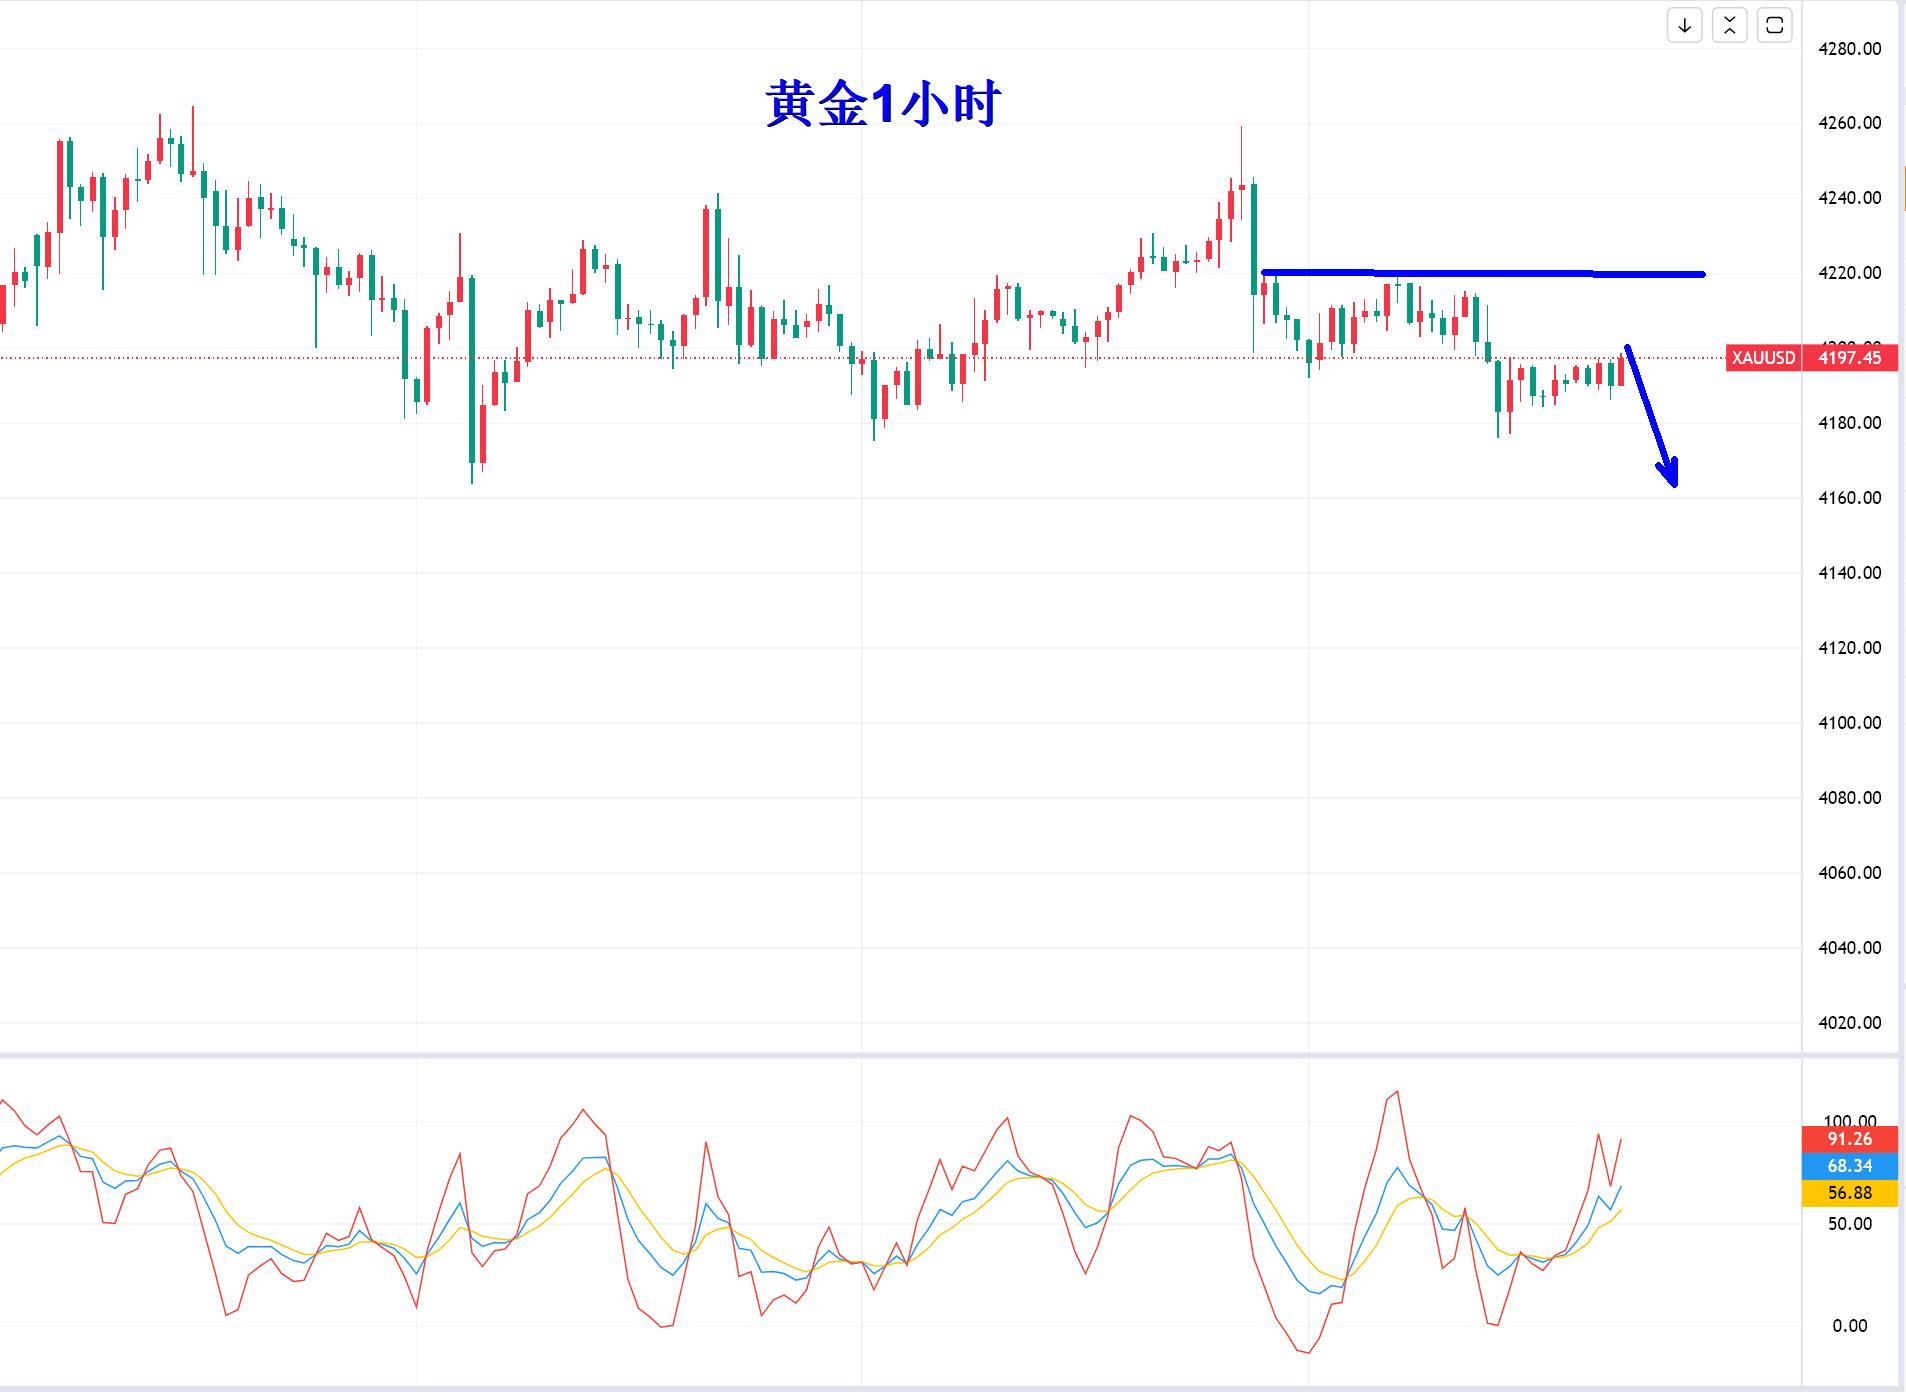Click the XAUUSD symbol label
The width and height of the screenshot is (1906, 1392).
coord(1763,358)
